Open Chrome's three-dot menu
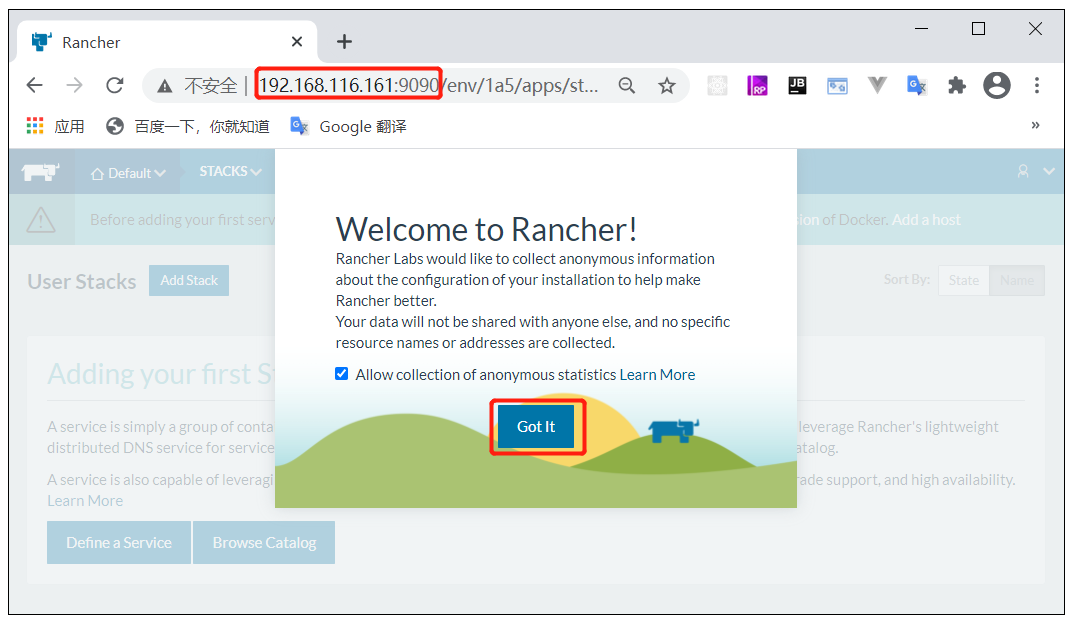1078x627 pixels. tap(1037, 86)
